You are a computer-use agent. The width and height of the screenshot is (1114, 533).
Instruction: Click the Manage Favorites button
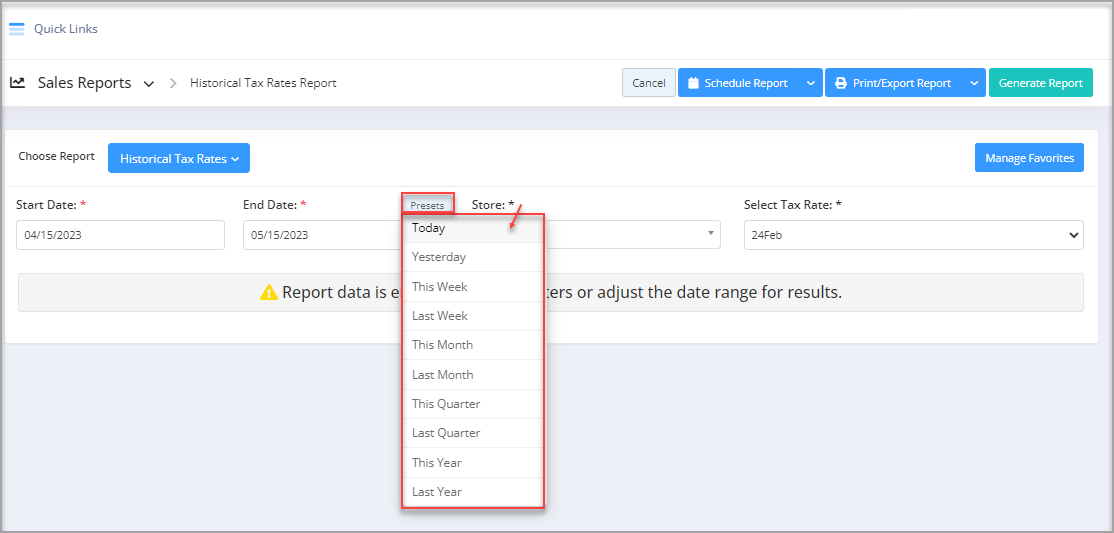coord(1029,158)
